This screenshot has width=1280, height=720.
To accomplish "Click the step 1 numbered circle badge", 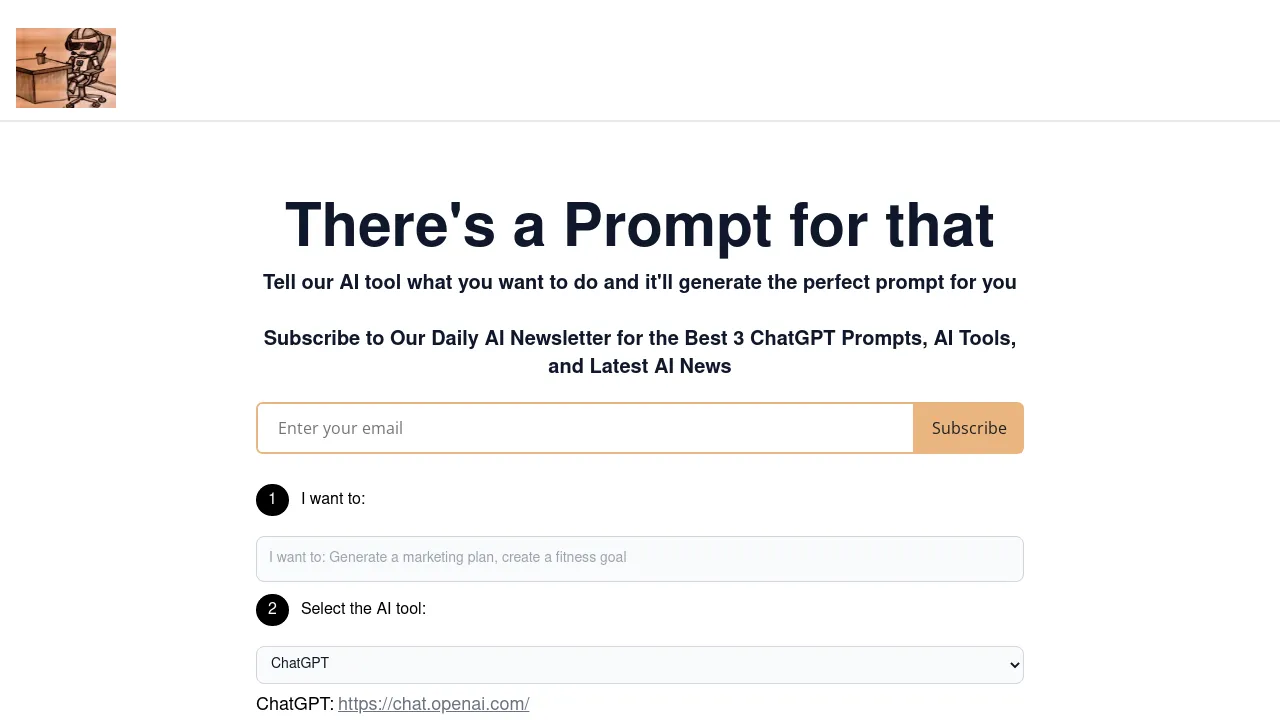I will click(272, 499).
